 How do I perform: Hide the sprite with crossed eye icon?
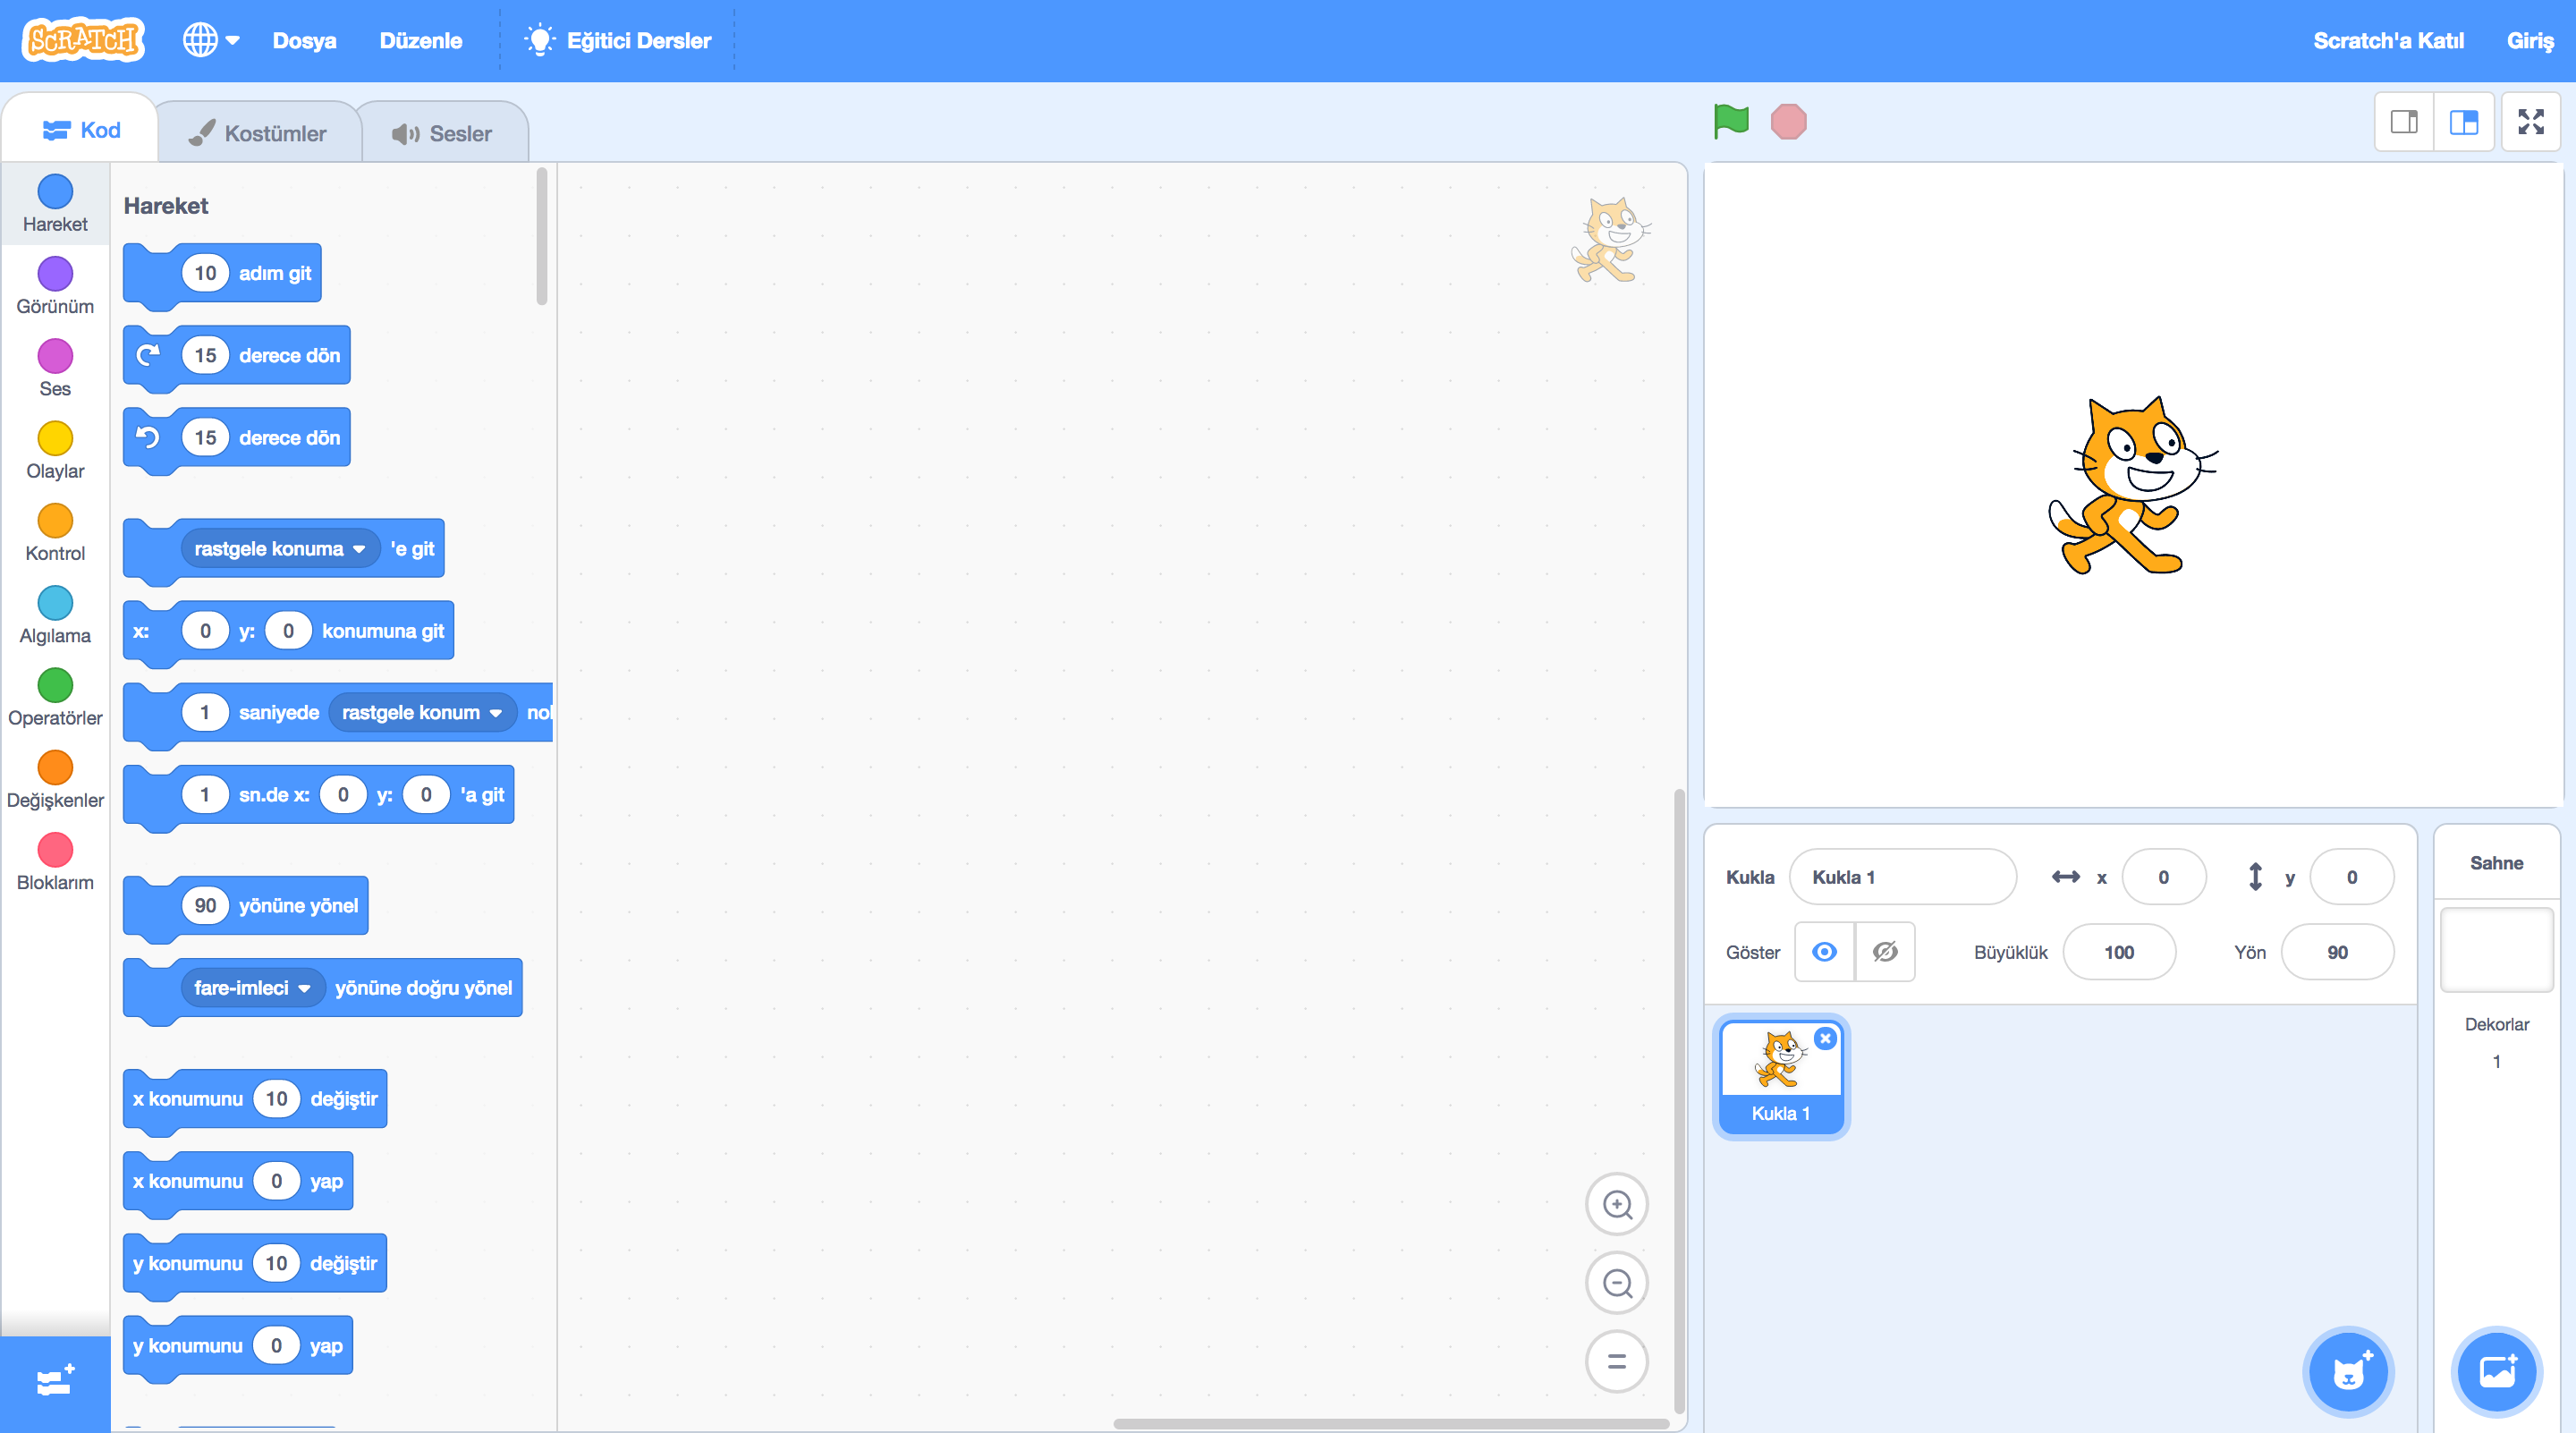click(1885, 952)
